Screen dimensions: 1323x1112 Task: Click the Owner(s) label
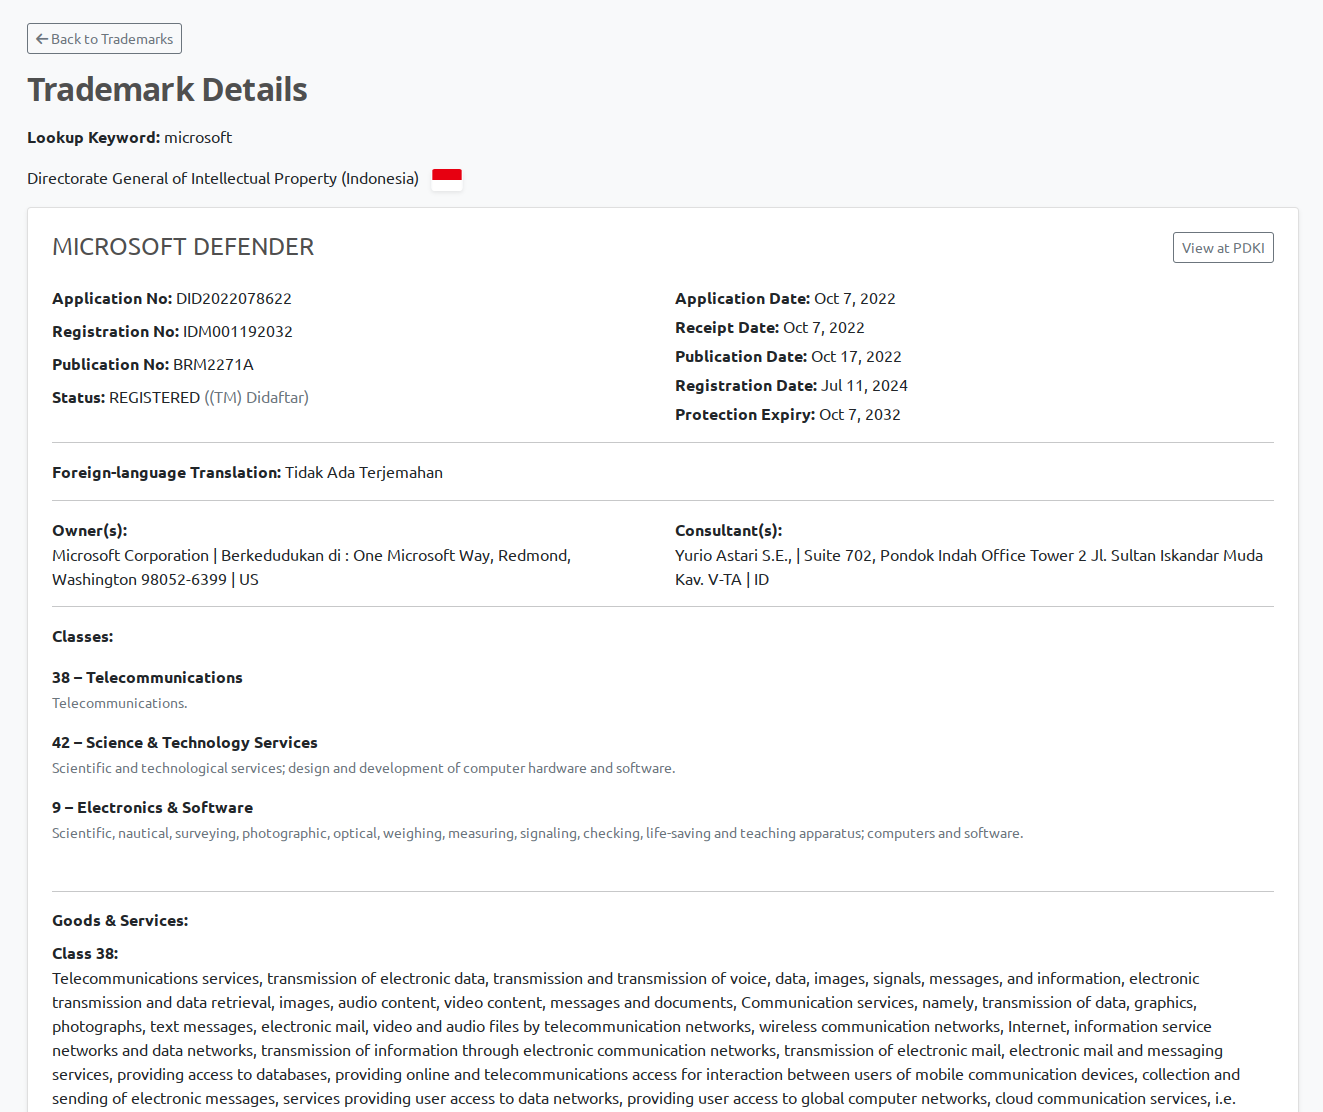89,531
